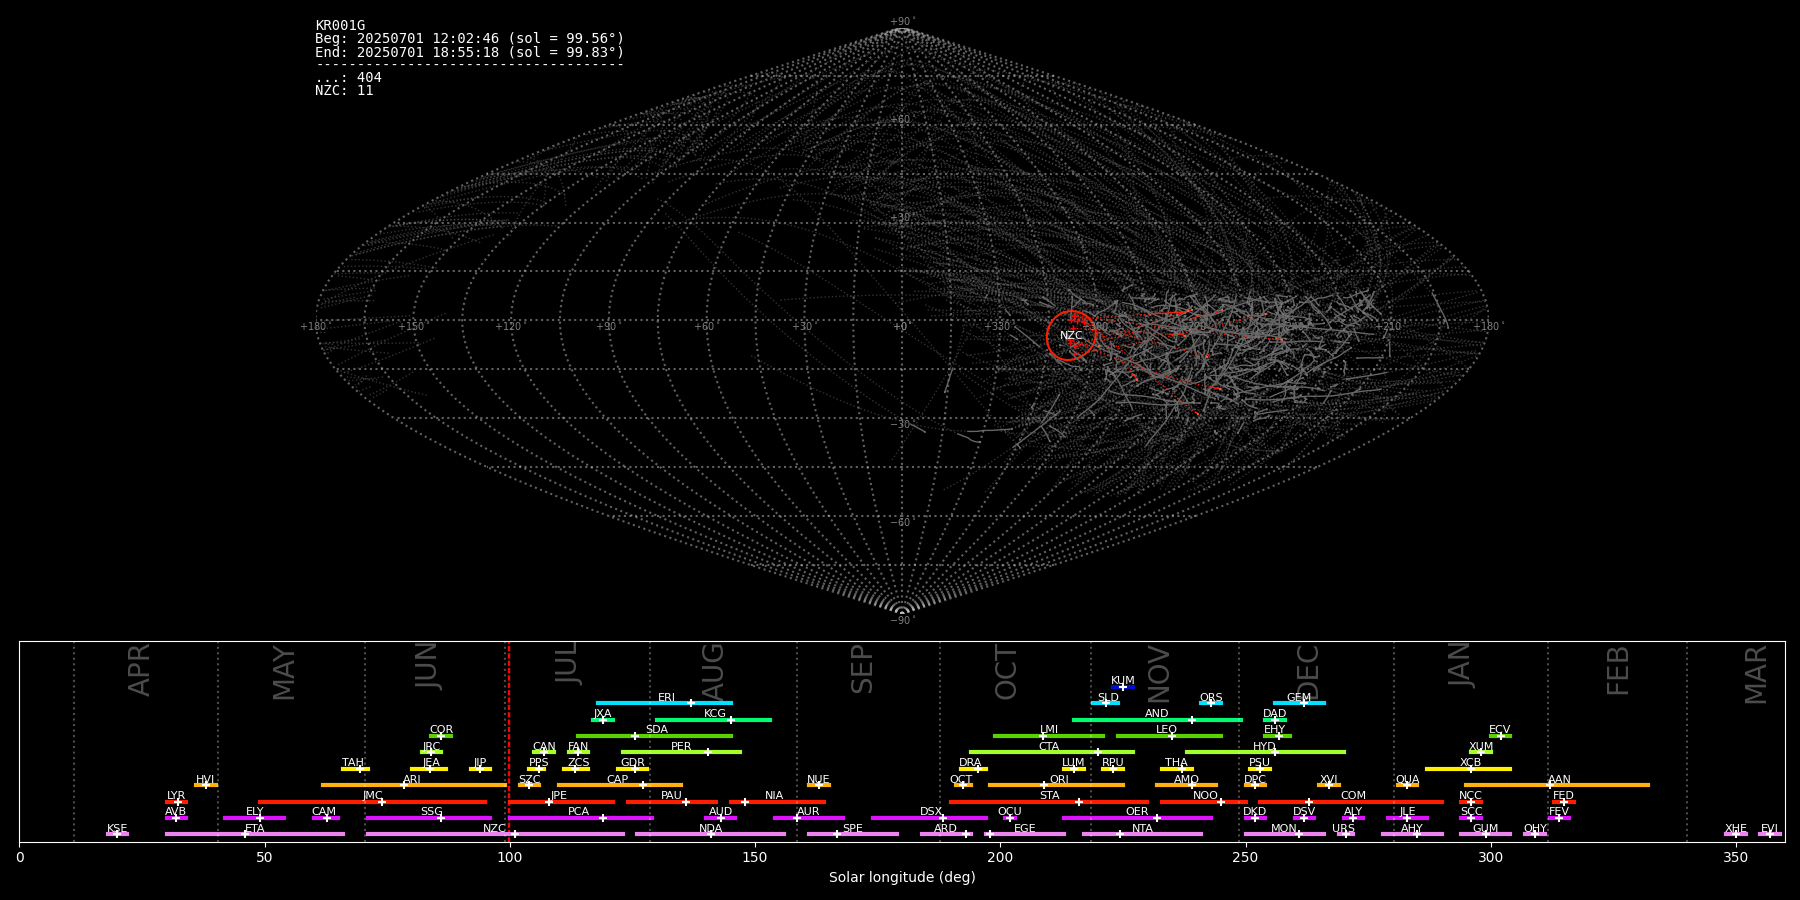The image size is (1800, 900).
Task: Click the NZC radiant circle on the sky map
Action: (x=1071, y=336)
